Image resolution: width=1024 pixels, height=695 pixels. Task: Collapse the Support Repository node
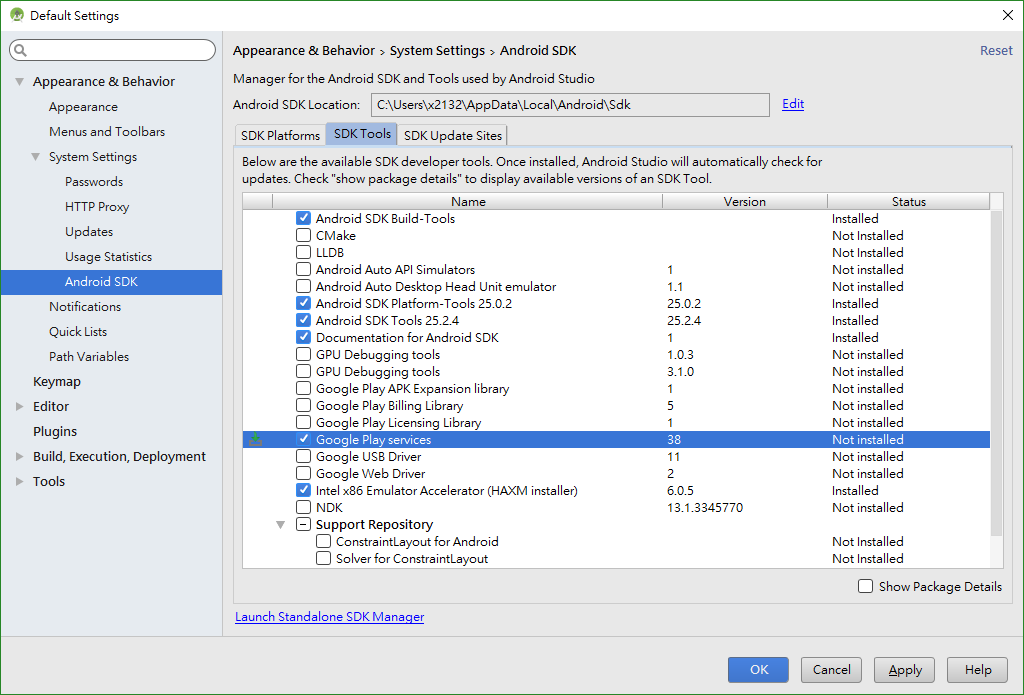280,525
